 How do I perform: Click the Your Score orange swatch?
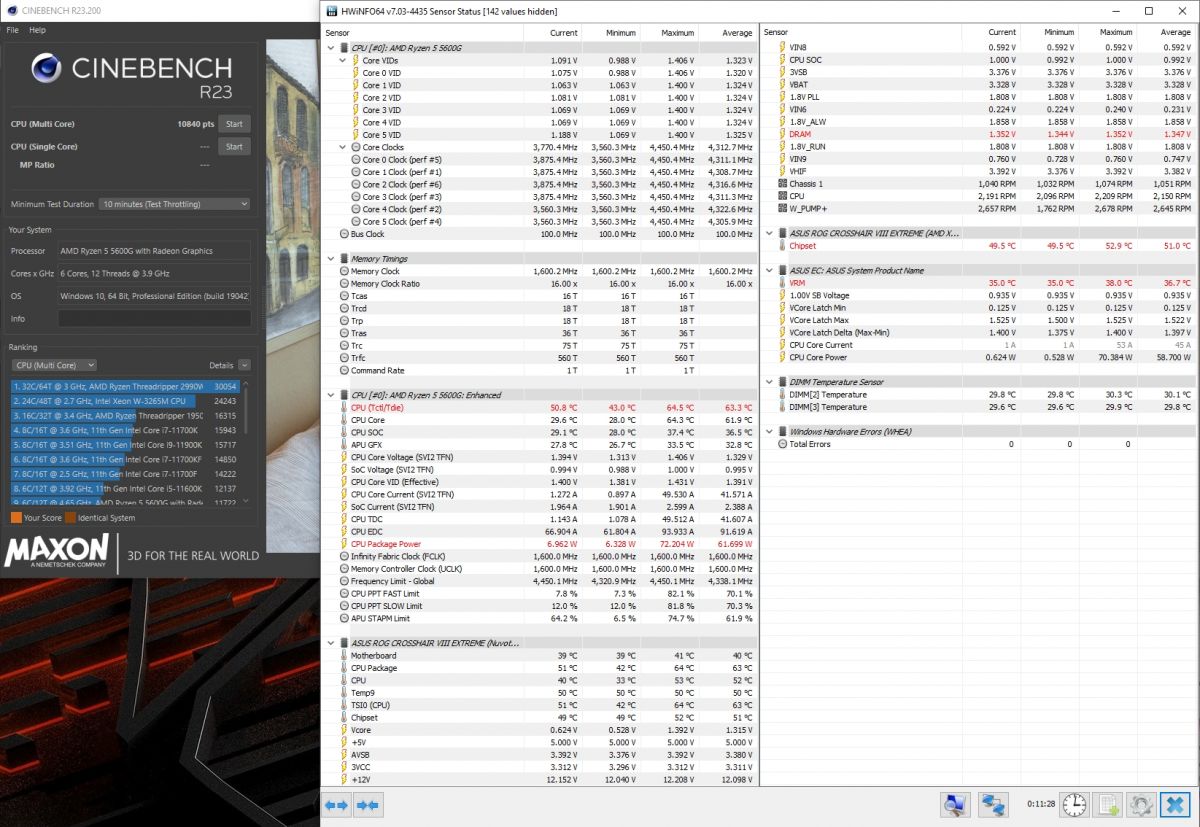tap(16, 518)
